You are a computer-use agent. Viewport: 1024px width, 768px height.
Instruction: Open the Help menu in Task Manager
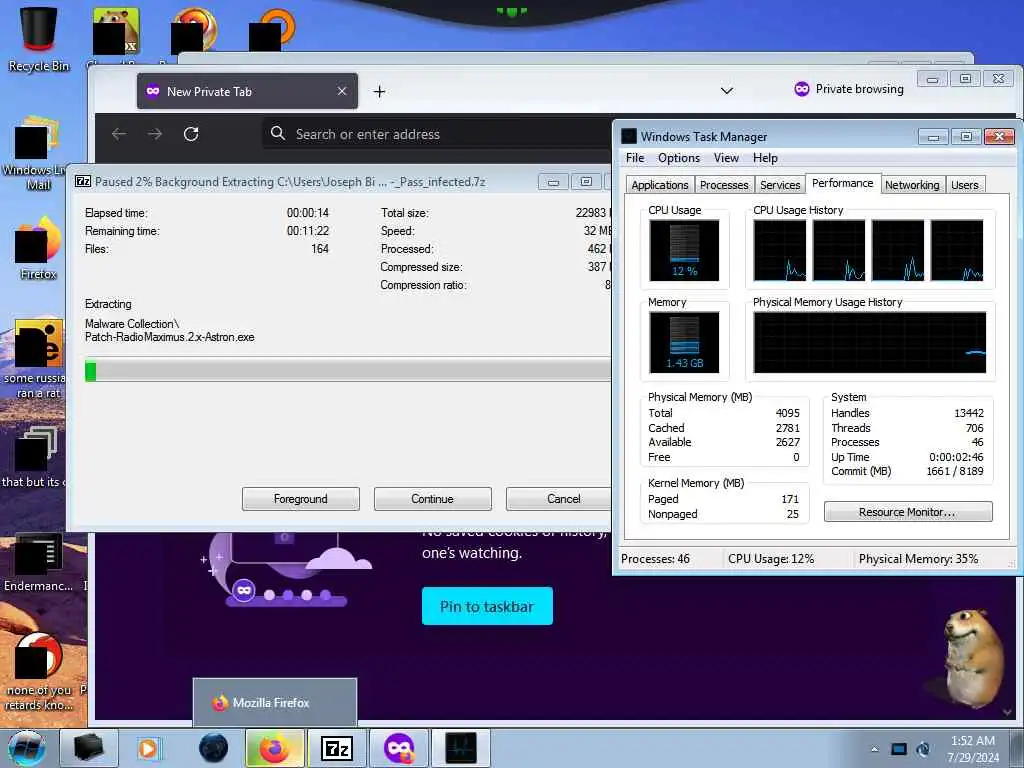[x=765, y=158]
